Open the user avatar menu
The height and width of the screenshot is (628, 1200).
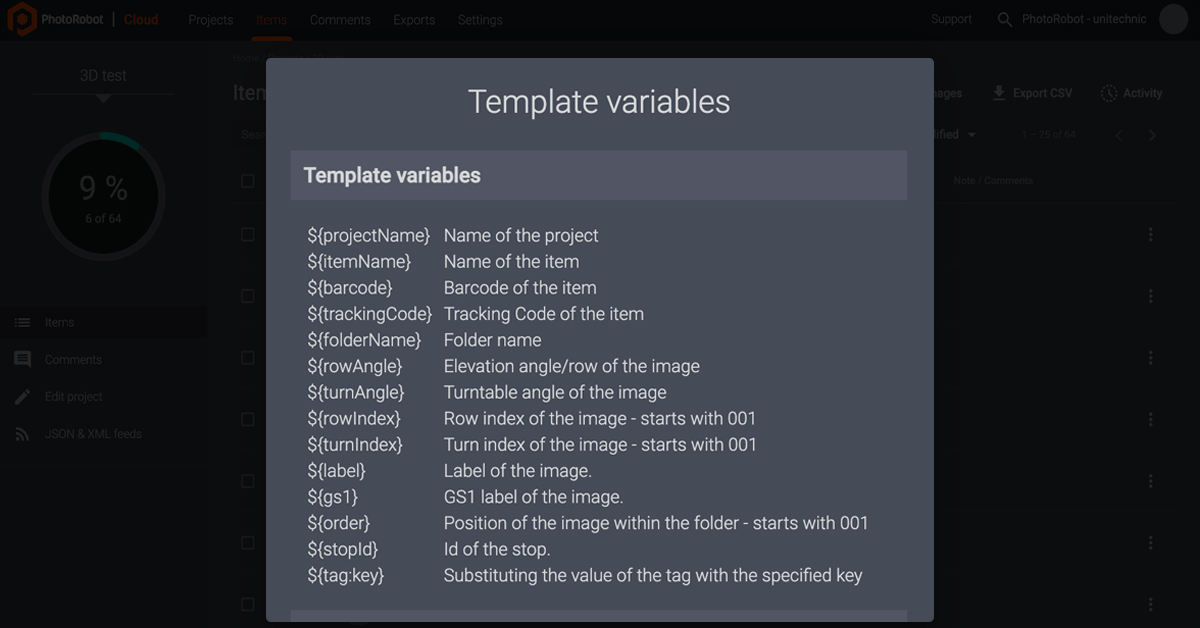tap(1173, 20)
